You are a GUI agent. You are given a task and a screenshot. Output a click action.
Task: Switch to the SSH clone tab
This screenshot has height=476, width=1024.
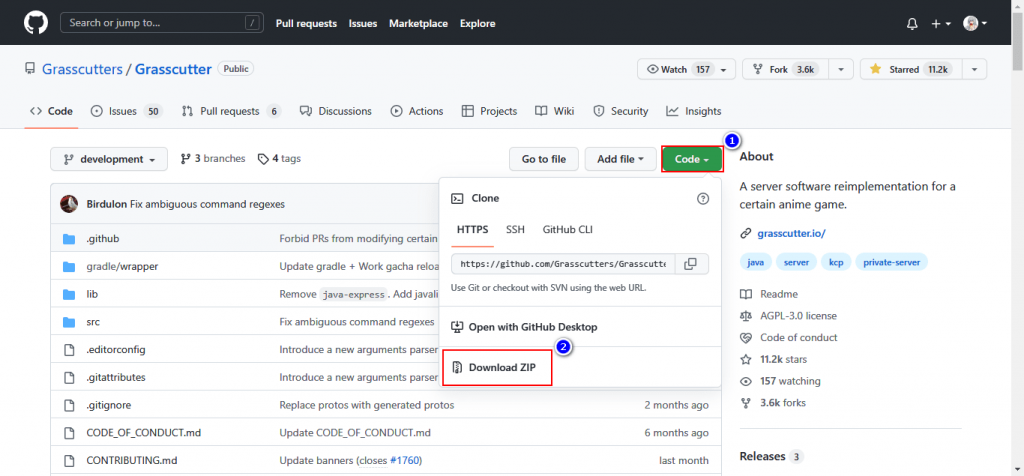coord(515,229)
